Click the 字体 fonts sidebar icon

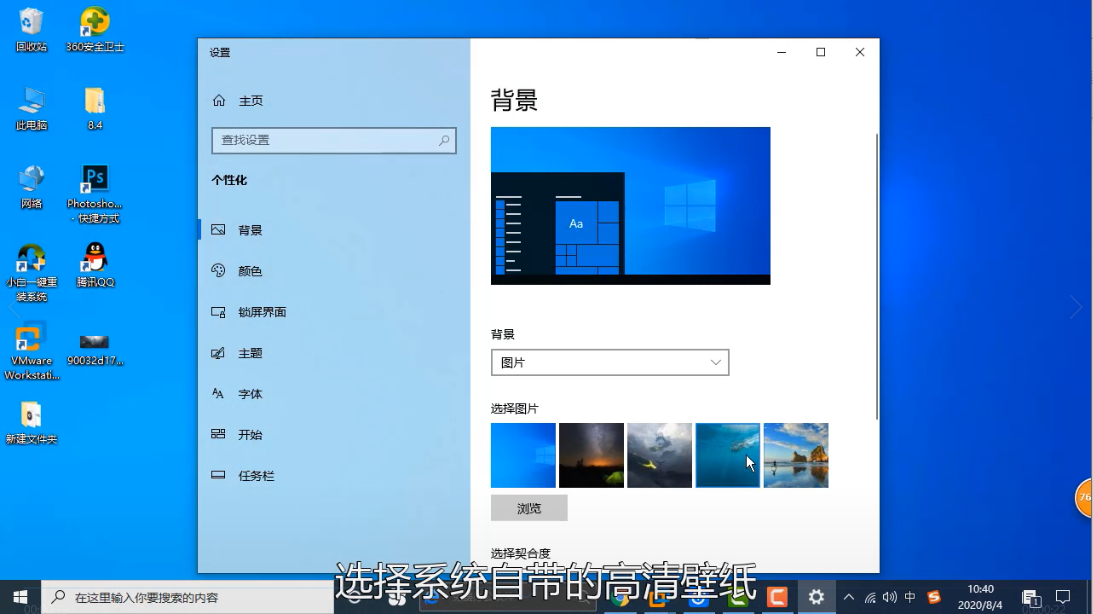point(219,394)
